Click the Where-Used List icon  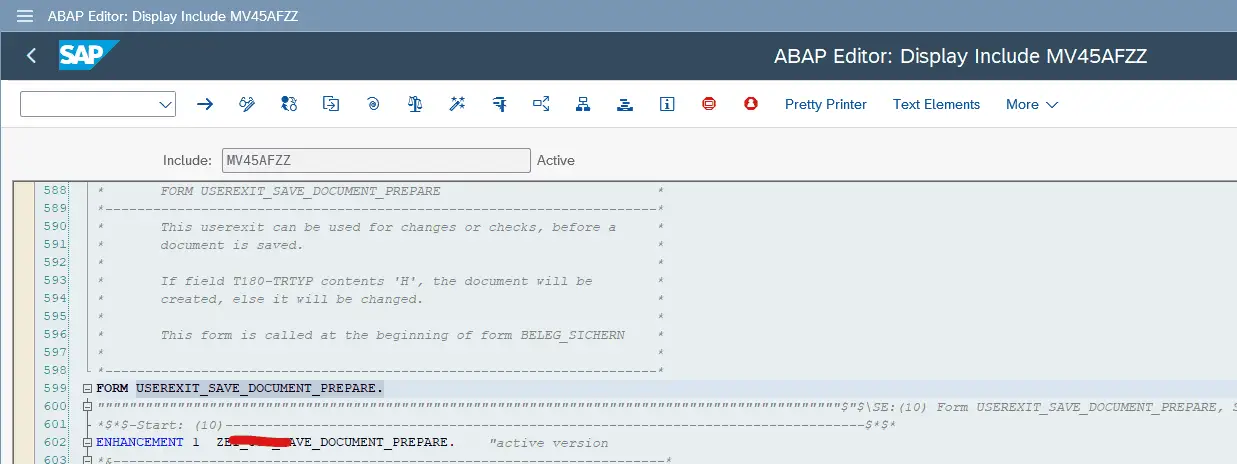click(x=541, y=104)
